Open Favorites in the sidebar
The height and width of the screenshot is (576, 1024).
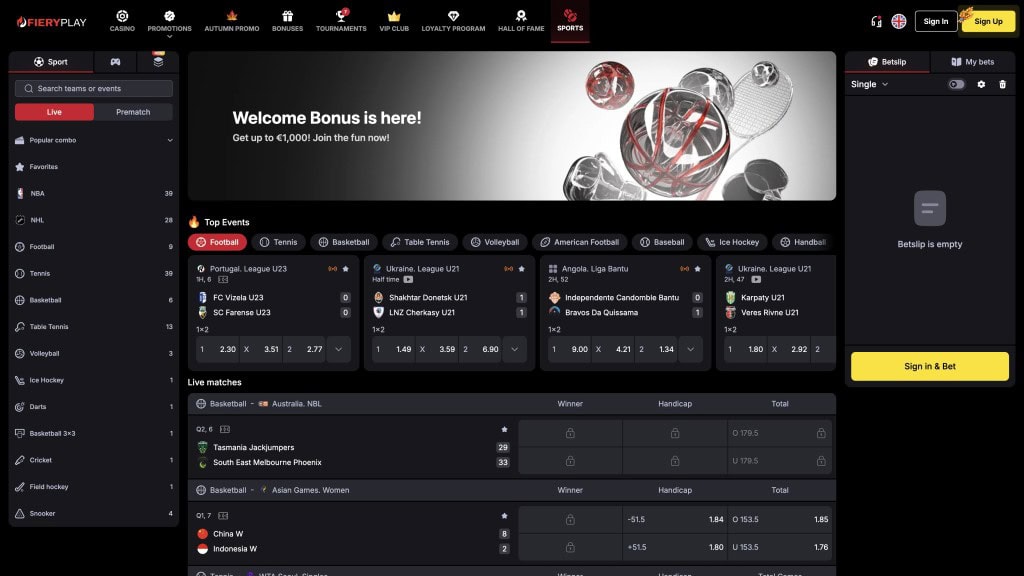(x=93, y=167)
